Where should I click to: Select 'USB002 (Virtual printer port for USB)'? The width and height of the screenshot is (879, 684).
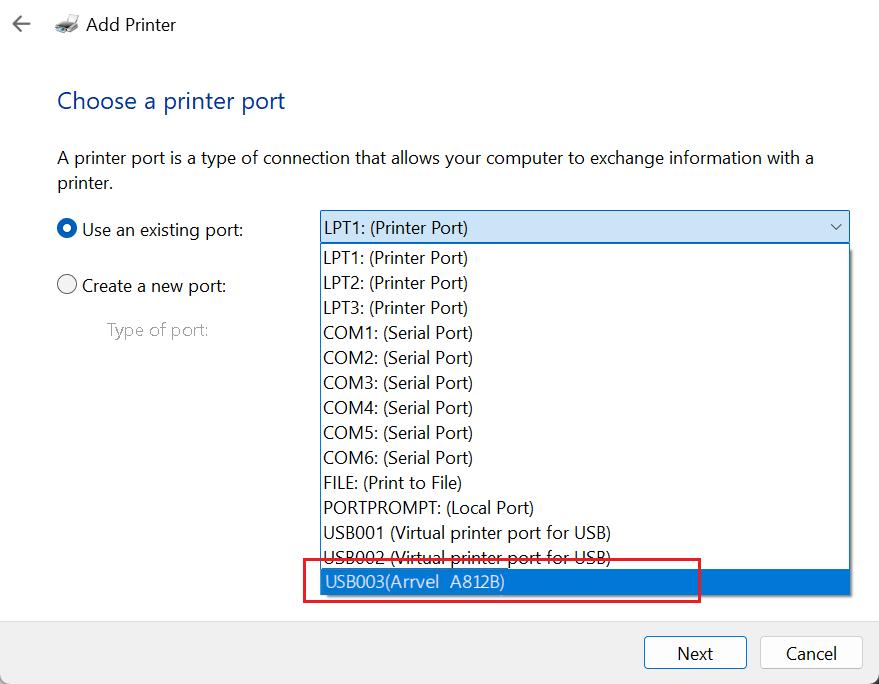pos(585,557)
